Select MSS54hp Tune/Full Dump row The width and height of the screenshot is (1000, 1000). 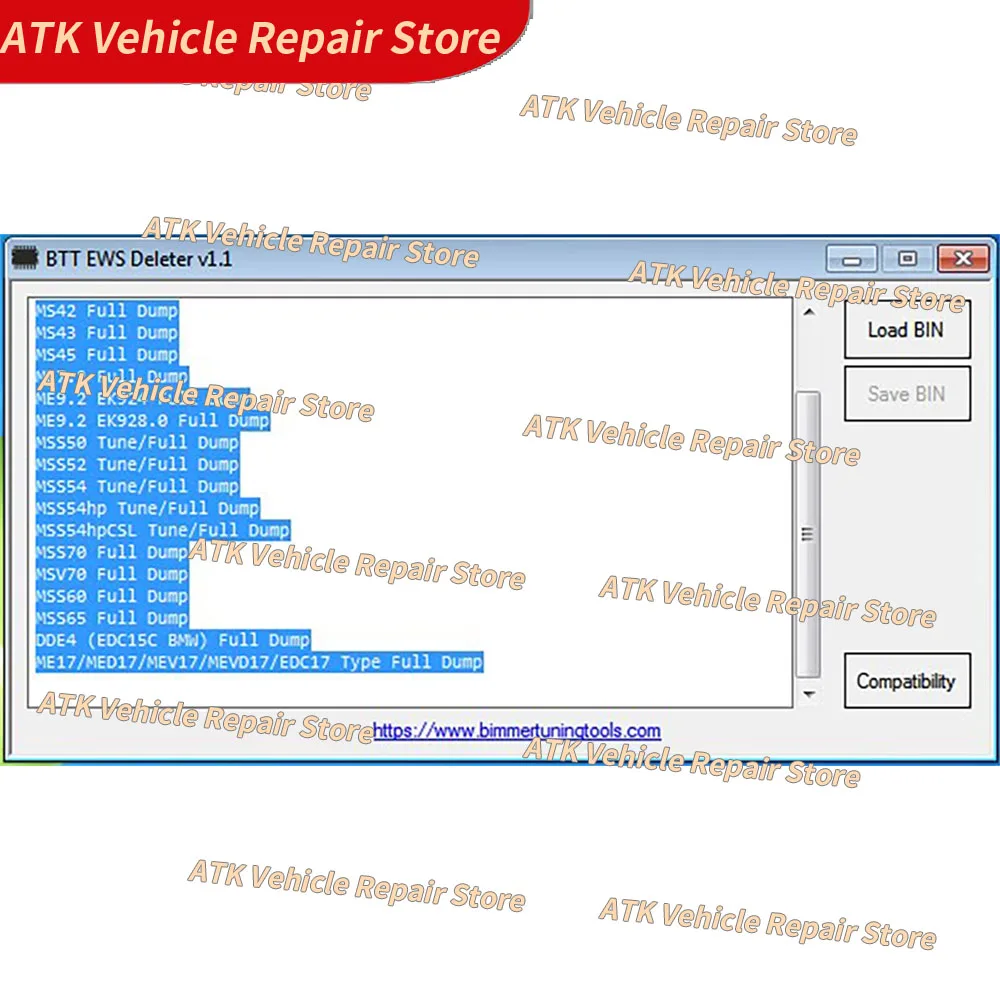(147, 508)
